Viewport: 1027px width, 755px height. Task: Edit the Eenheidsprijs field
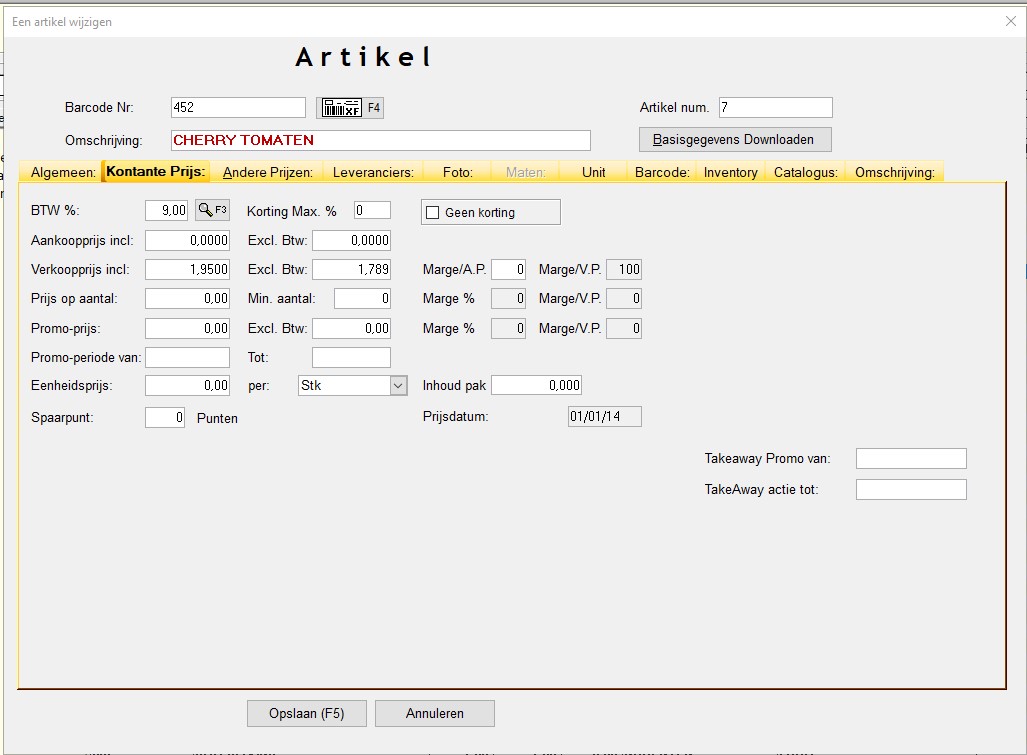(187, 385)
